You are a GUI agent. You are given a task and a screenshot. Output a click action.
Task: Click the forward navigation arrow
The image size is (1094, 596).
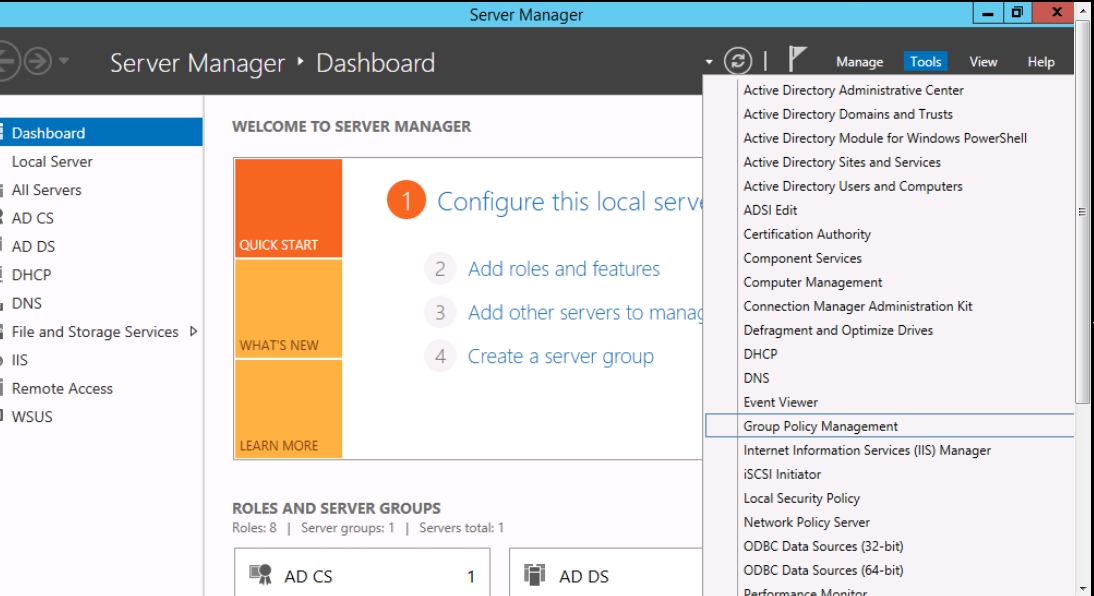[38, 61]
